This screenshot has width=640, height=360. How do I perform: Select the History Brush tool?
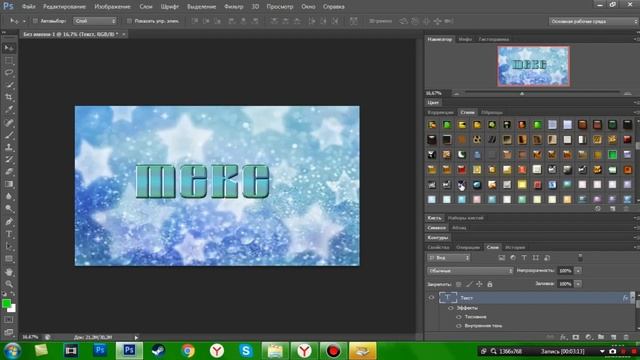coord(9,159)
